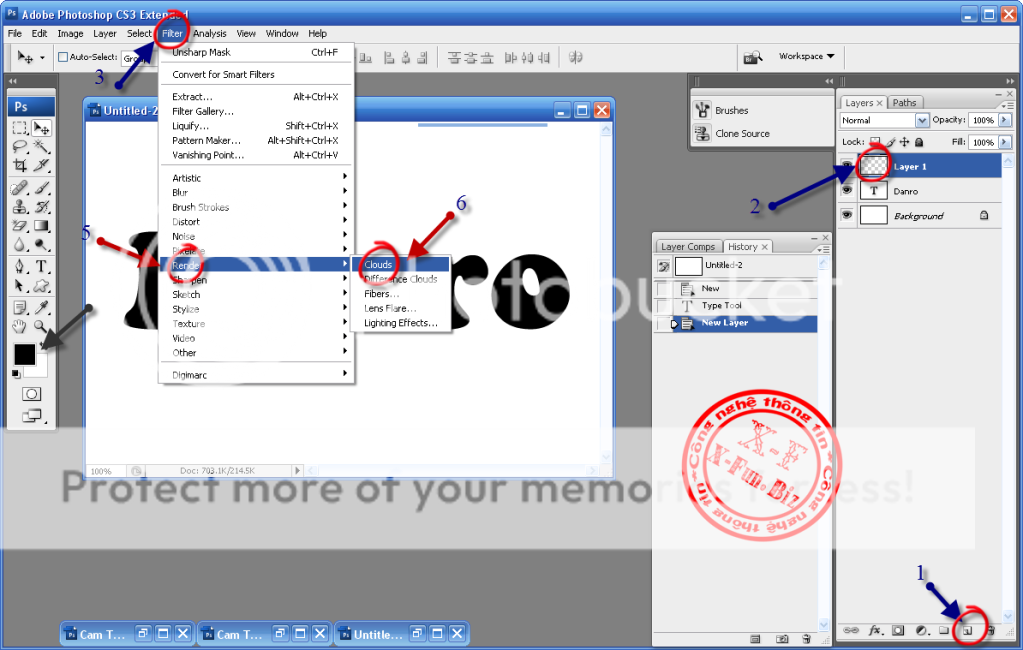Select the Move tool in toolbox

click(42, 128)
